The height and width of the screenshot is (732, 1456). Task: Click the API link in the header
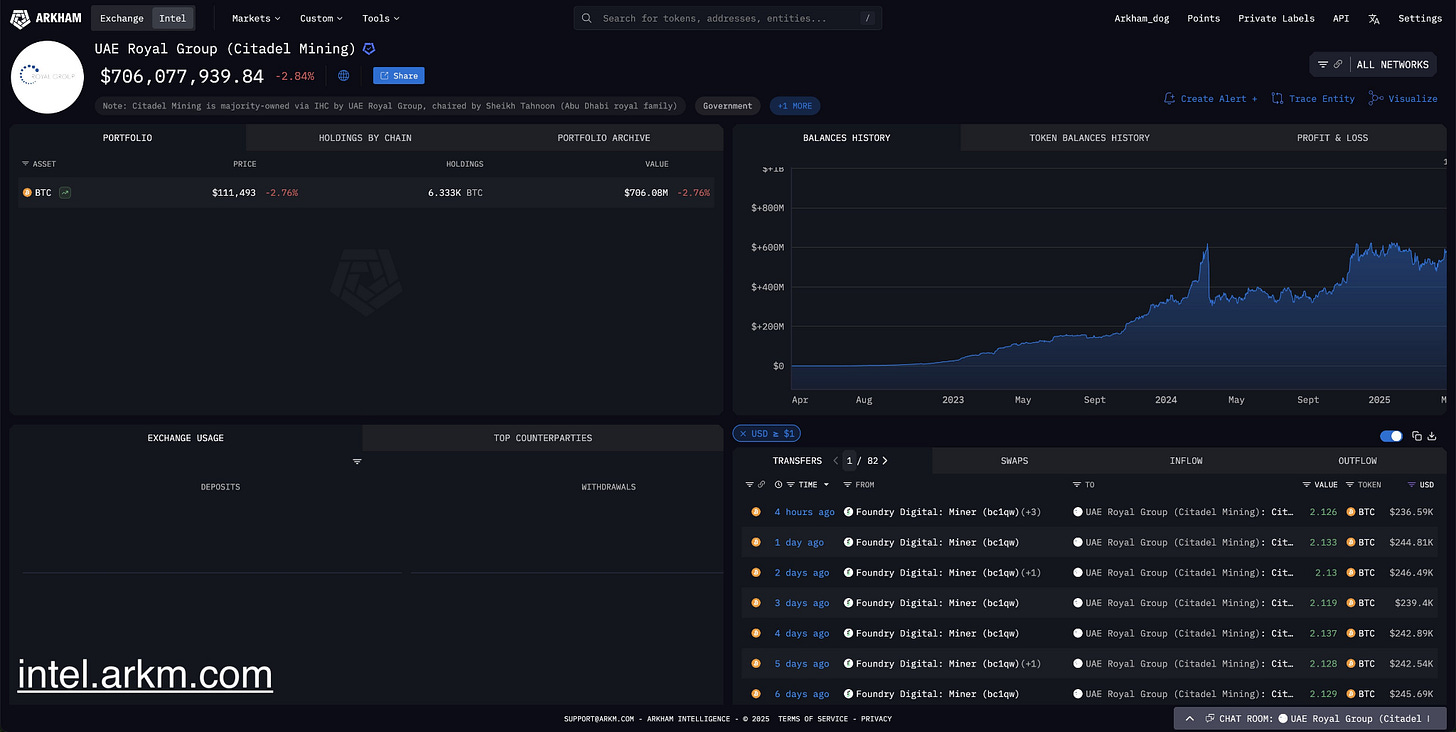tap(1340, 18)
